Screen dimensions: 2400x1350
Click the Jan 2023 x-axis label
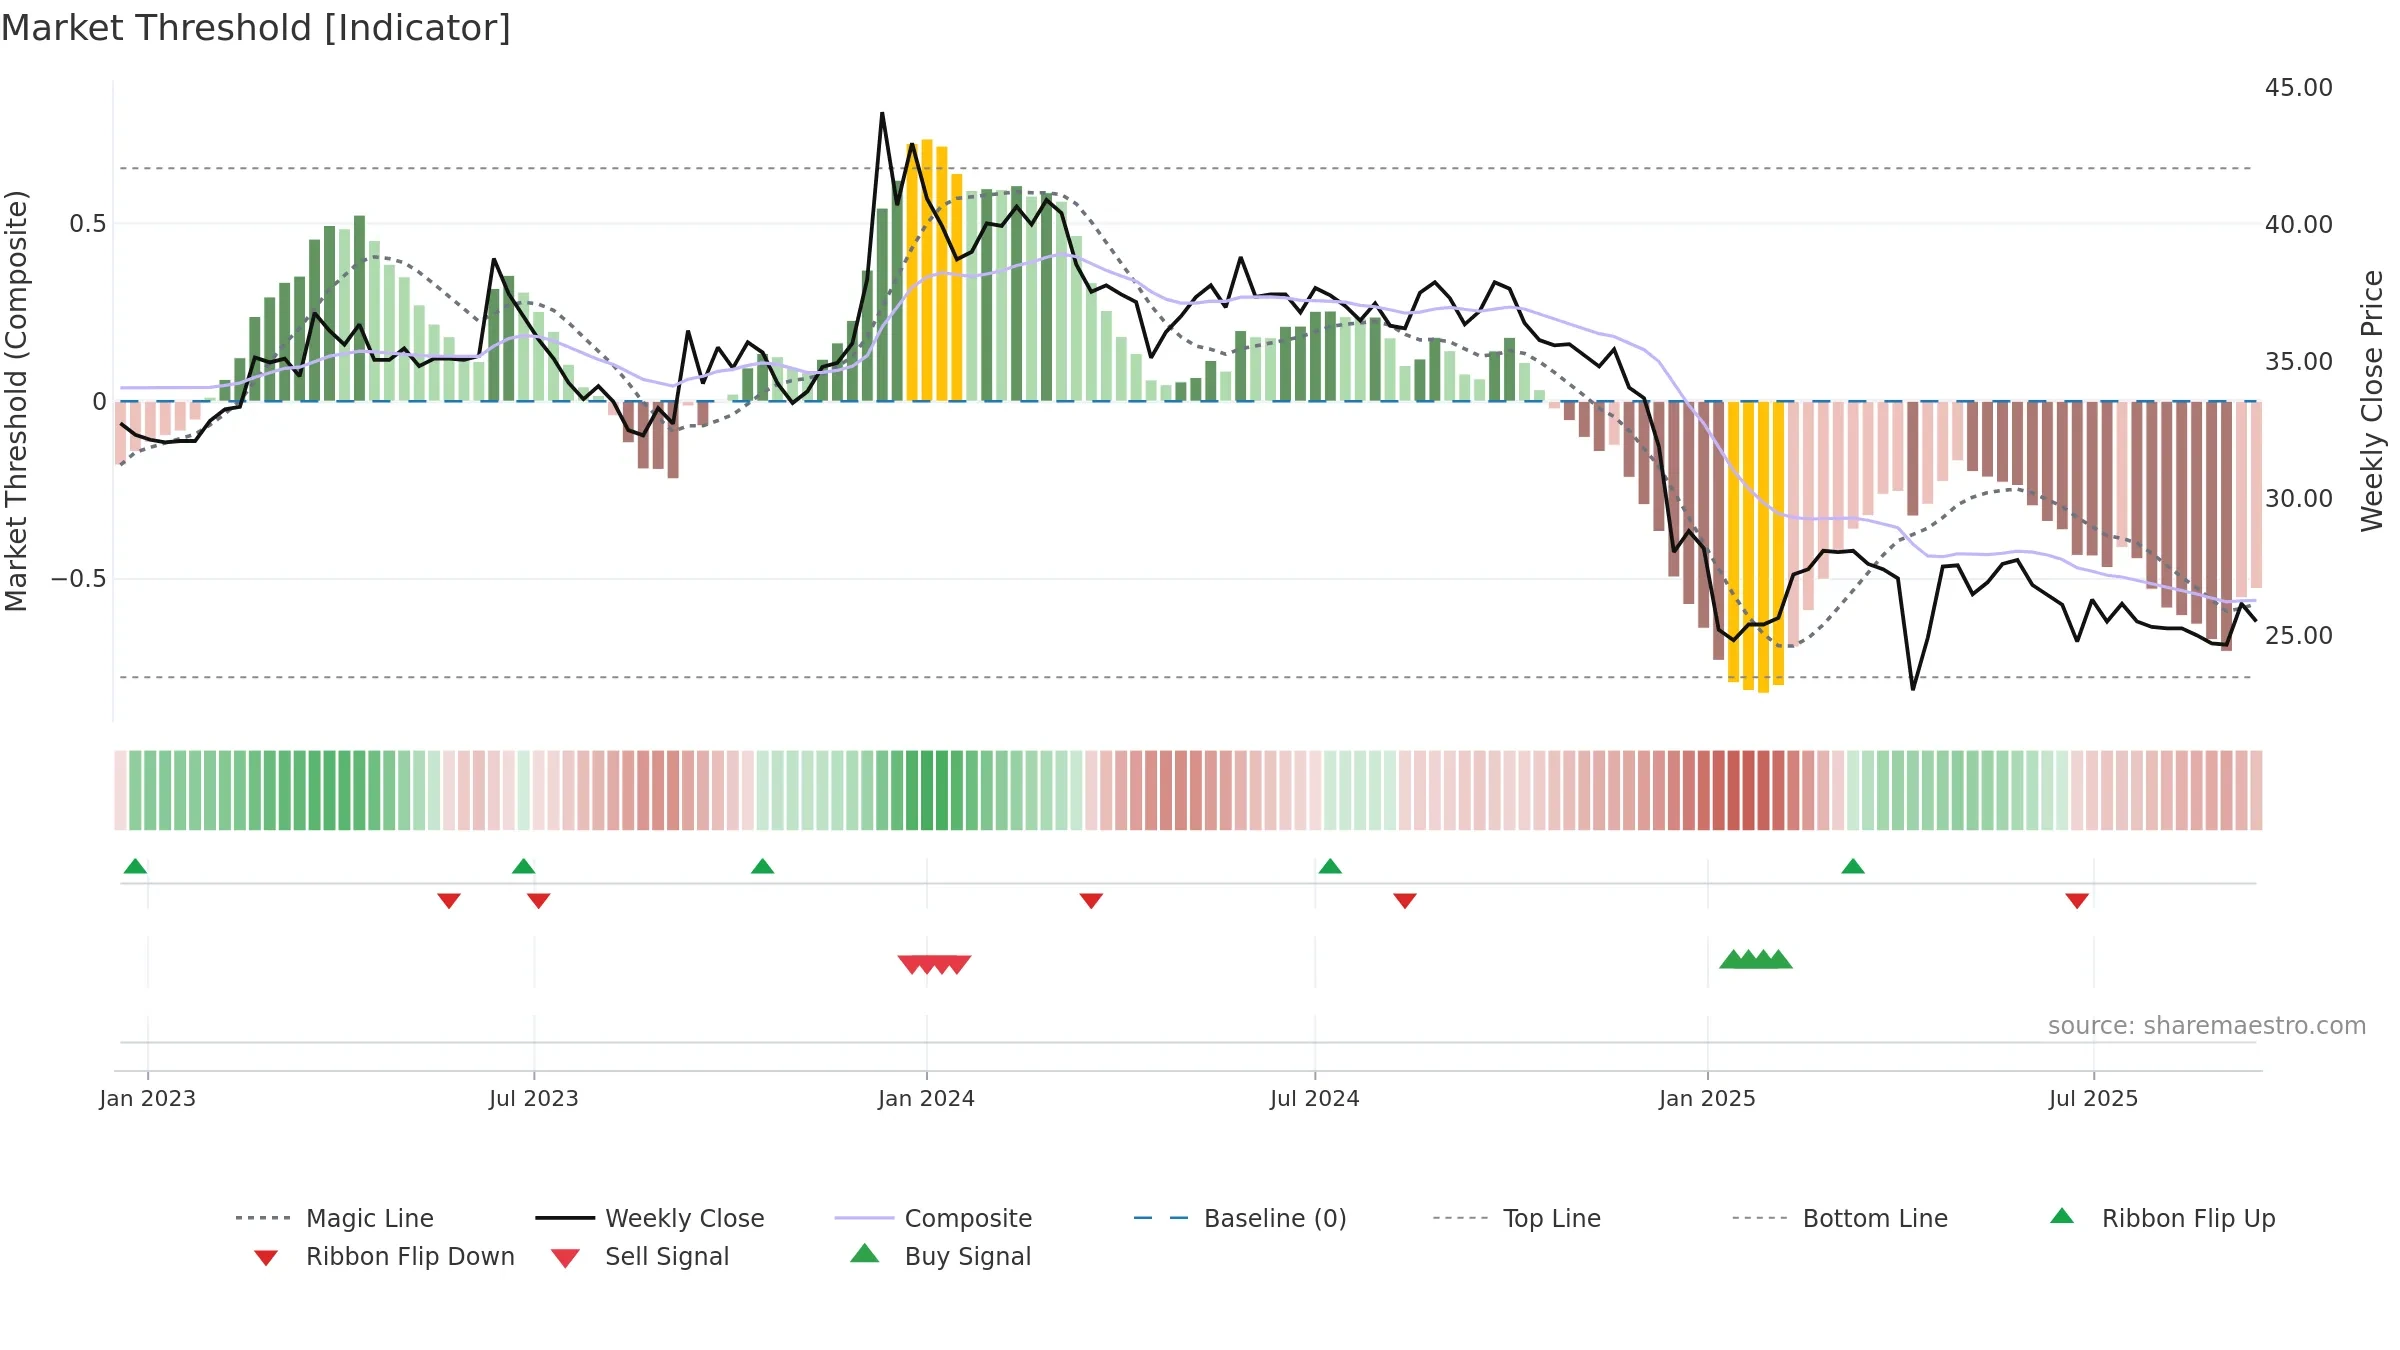pos(148,1099)
